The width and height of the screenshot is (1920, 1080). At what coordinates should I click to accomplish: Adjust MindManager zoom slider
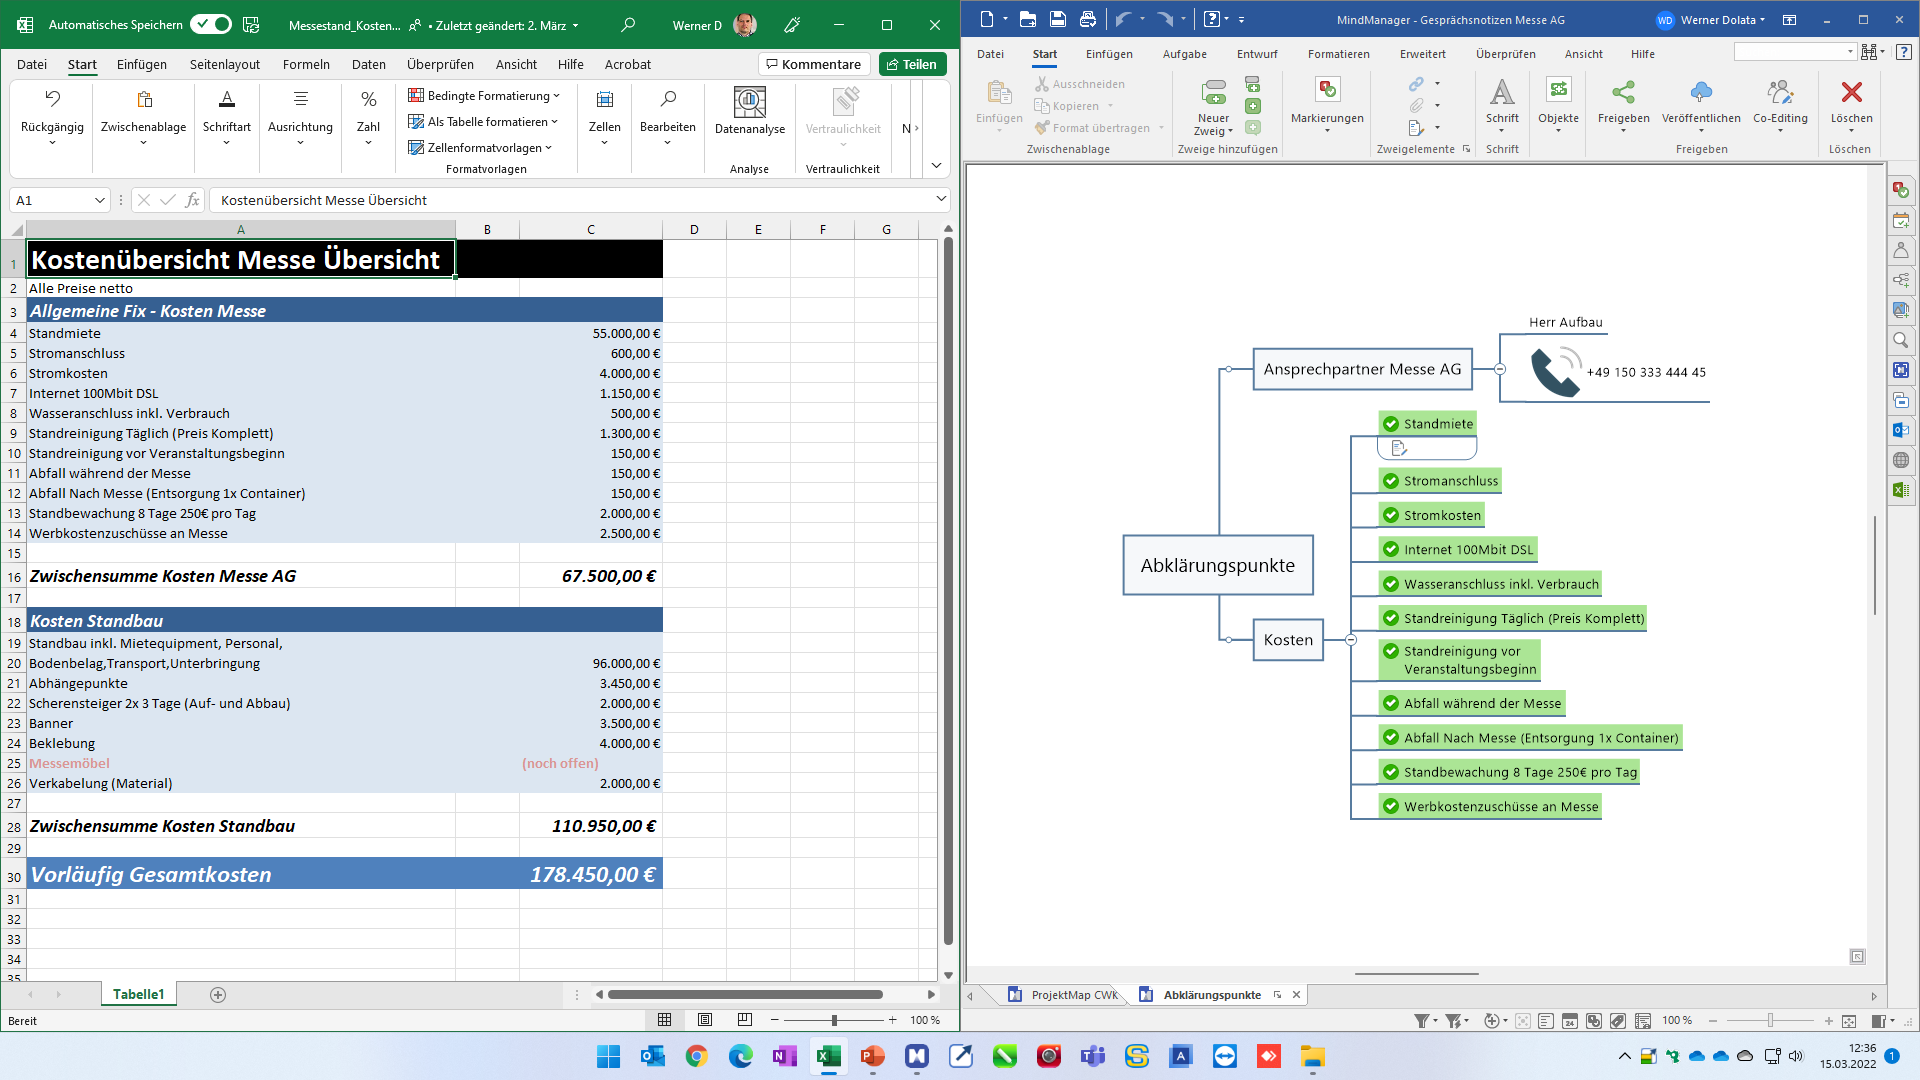(x=1770, y=1021)
